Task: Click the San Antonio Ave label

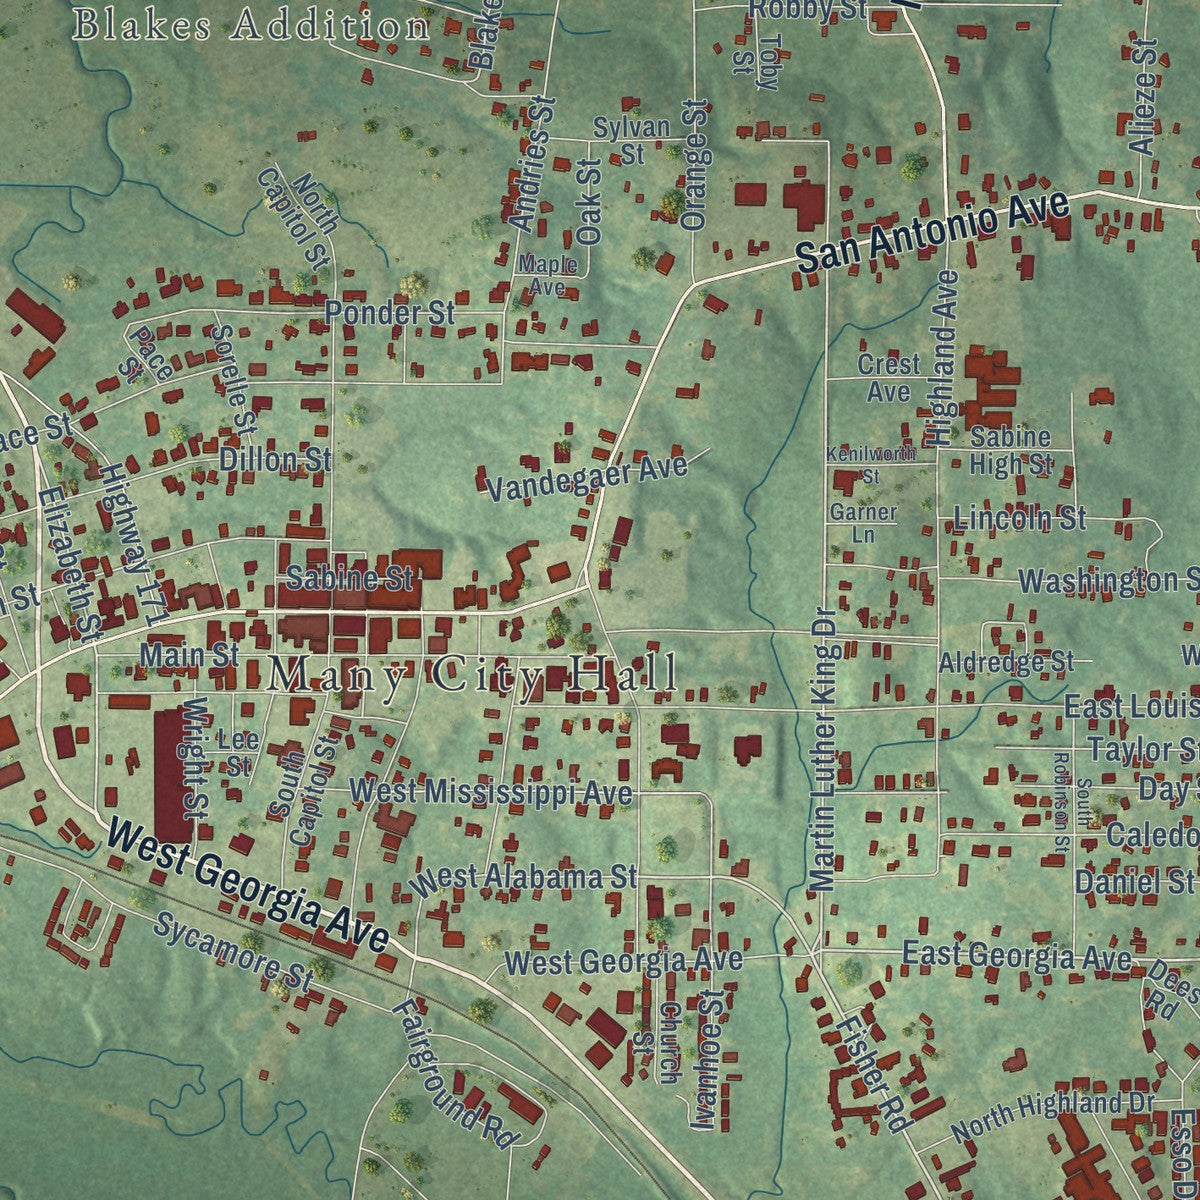Action: 933,230
